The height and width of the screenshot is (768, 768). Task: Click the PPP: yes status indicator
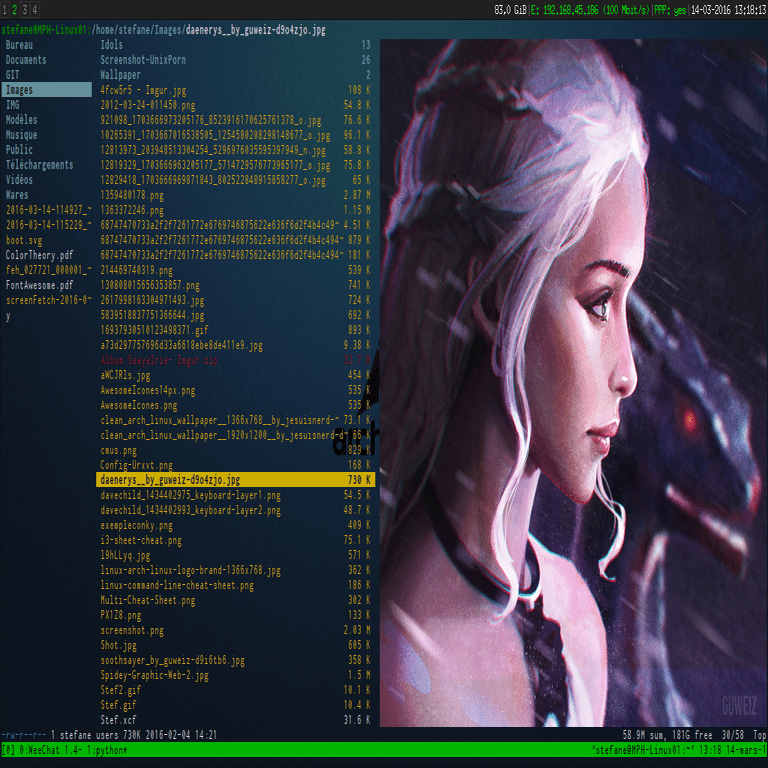point(670,10)
